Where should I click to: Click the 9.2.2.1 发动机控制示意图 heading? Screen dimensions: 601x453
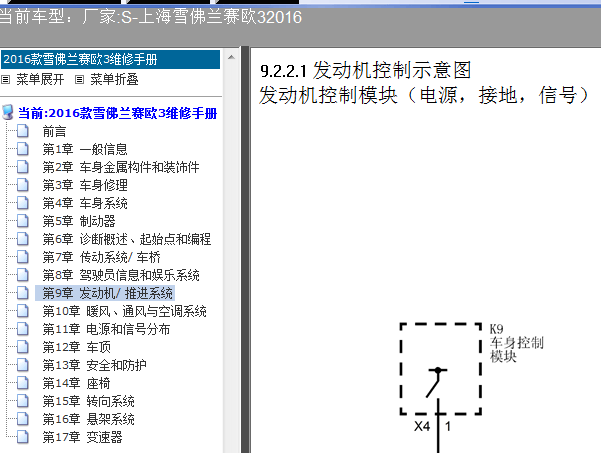[366, 71]
